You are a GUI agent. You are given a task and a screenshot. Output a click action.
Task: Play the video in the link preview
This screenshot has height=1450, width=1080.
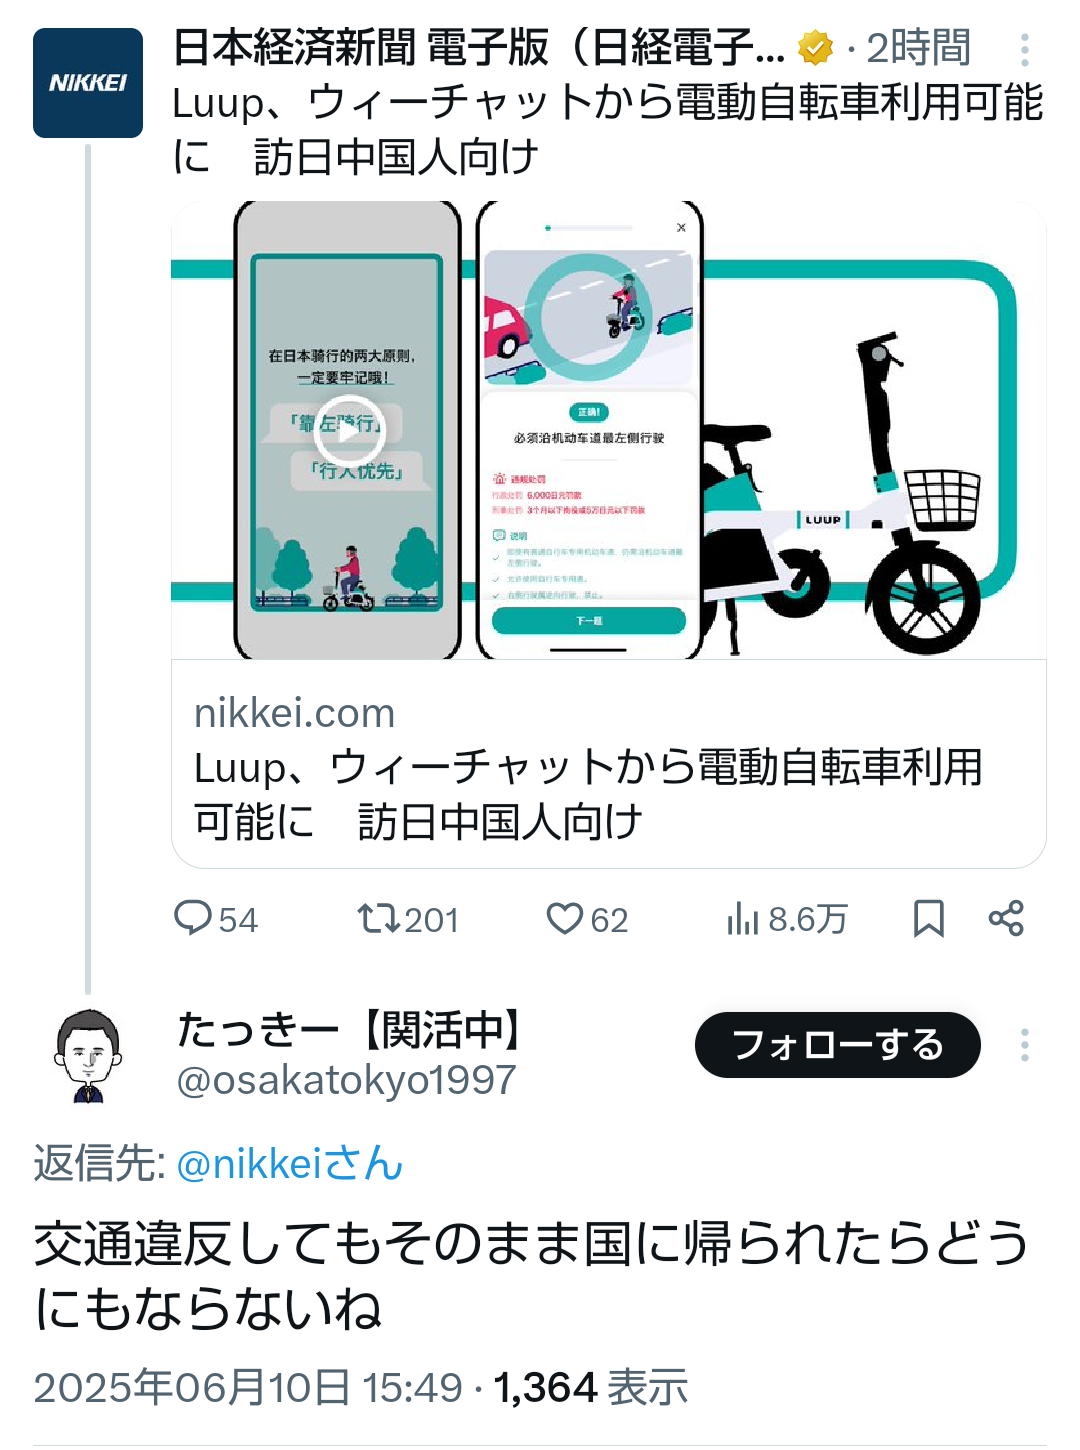coord(347,430)
